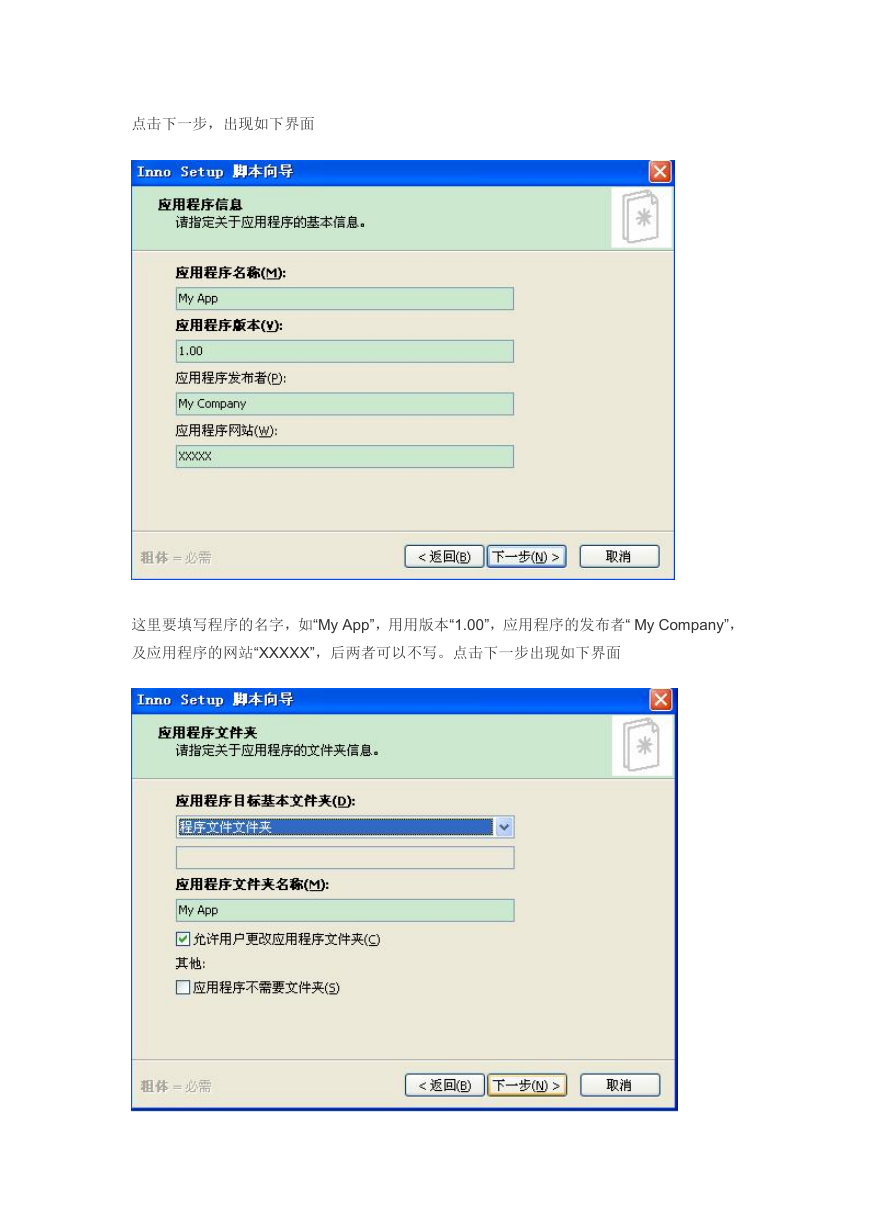Close the 应用程序信息 wizard window
This screenshot has height=1228, width=869.
tap(660, 172)
